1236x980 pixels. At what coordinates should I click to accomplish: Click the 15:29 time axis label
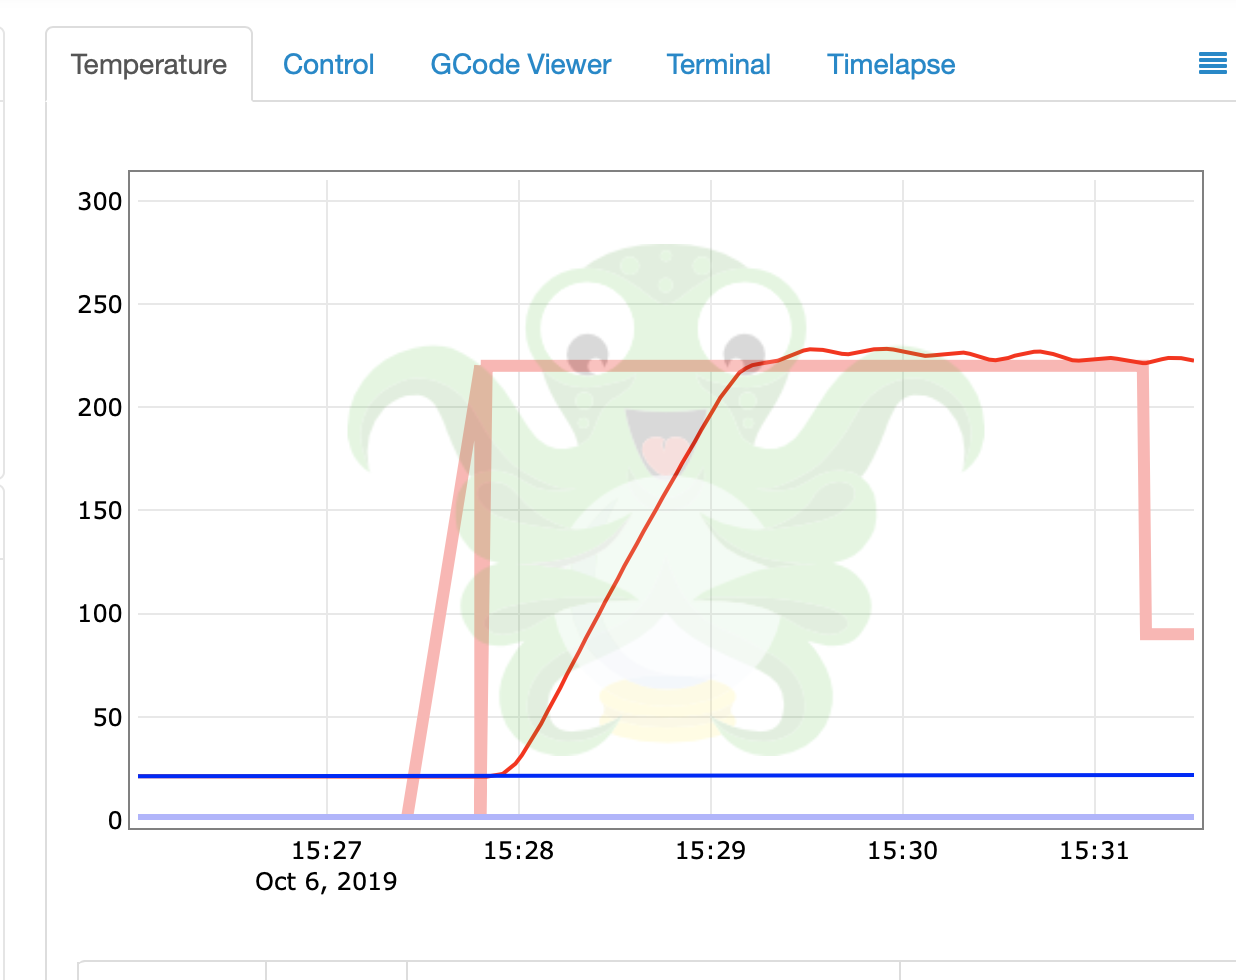click(x=712, y=850)
